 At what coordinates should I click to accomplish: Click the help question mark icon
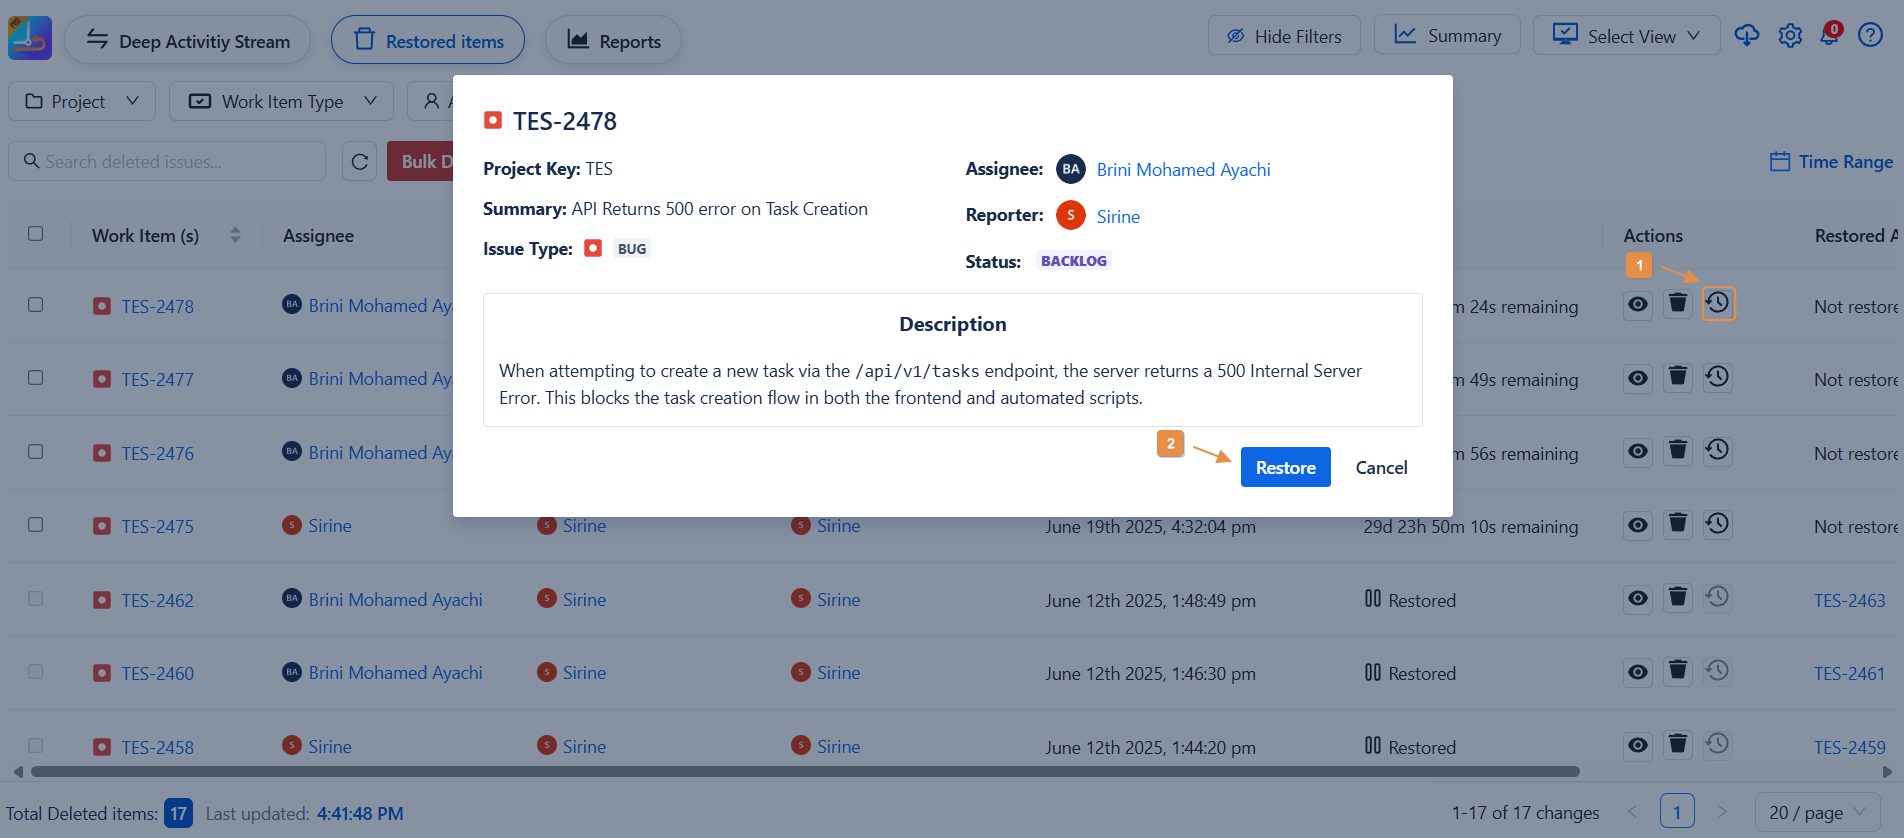1869,36
